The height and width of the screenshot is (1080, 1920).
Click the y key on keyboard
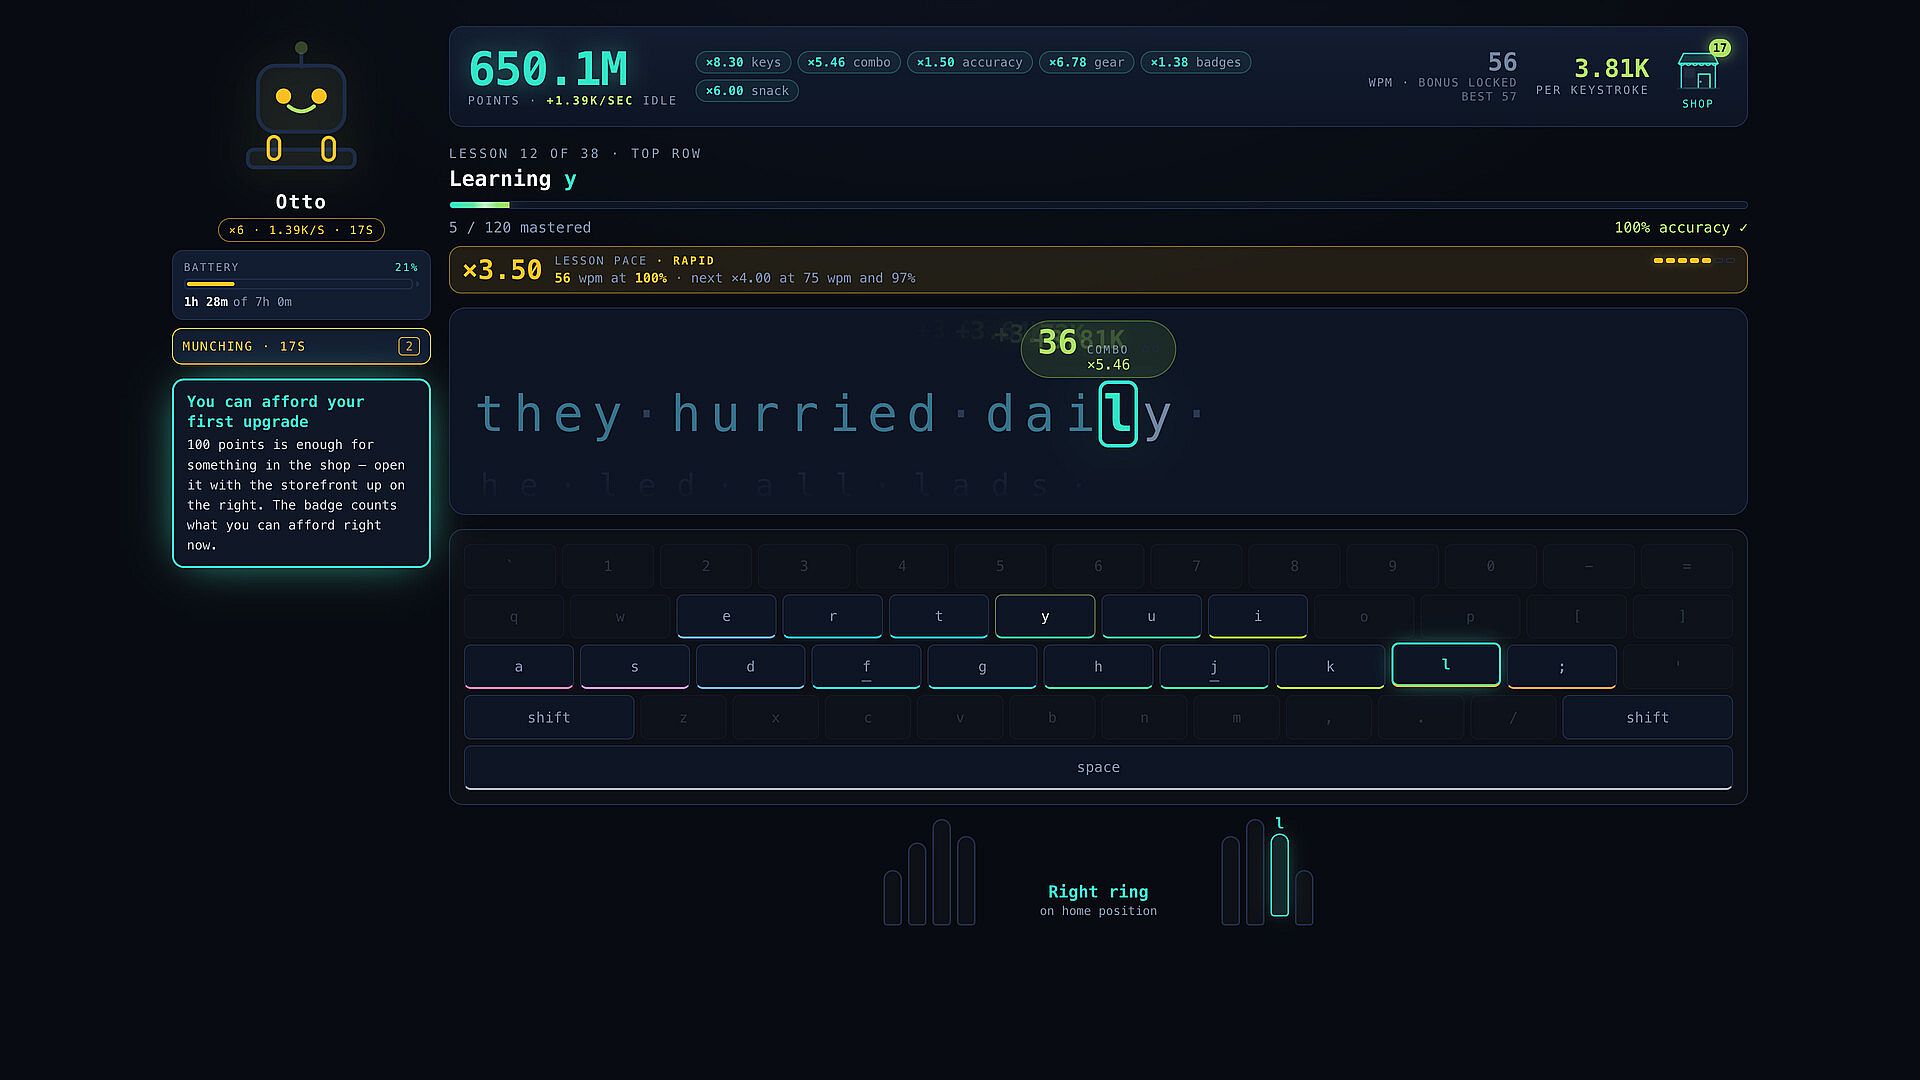[1045, 616]
